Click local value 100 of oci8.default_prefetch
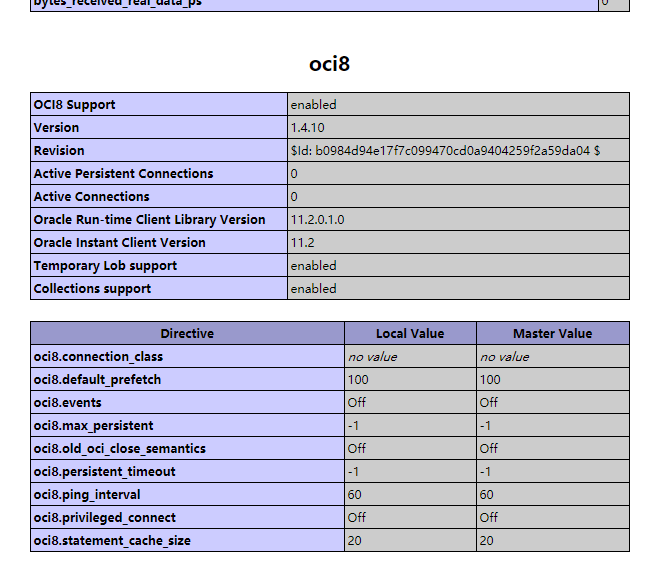This screenshot has height=585, width=656. (x=358, y=380)
